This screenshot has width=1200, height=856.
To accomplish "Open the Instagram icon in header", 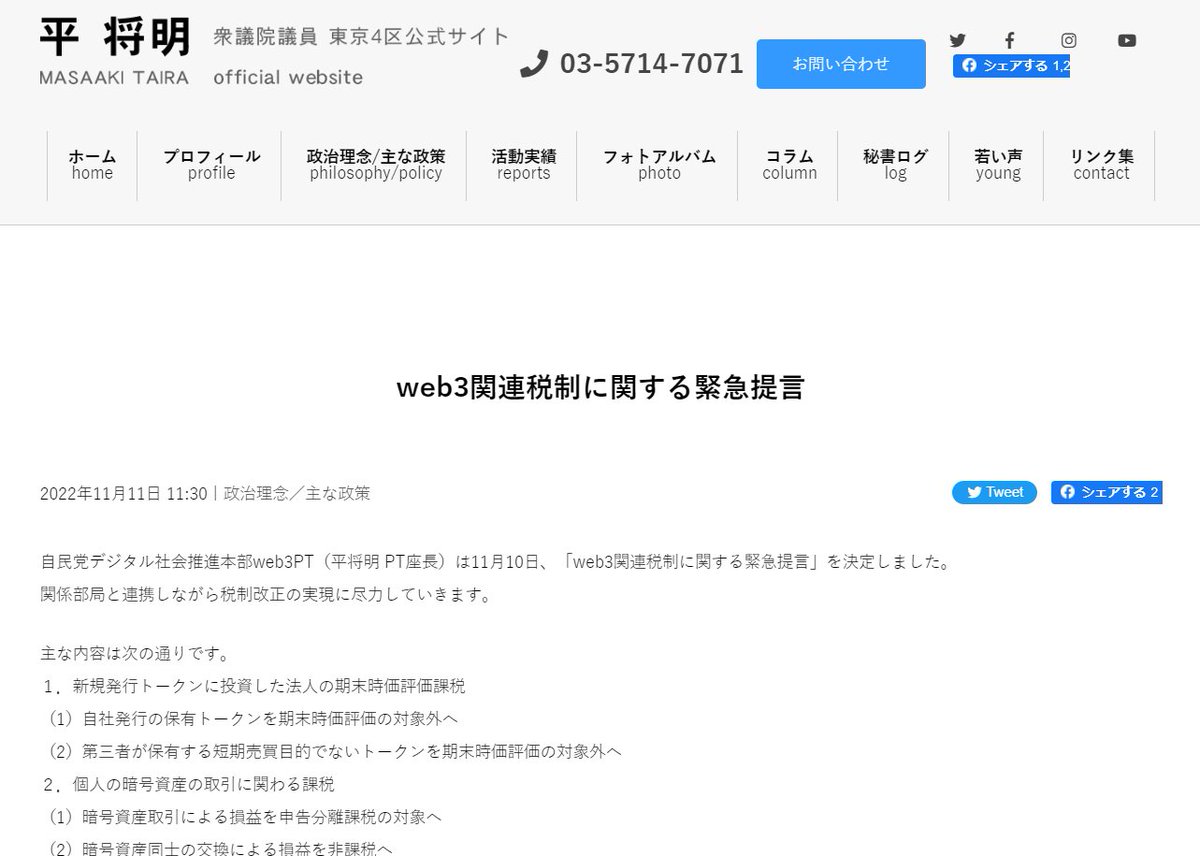I will pos(1069,41).
